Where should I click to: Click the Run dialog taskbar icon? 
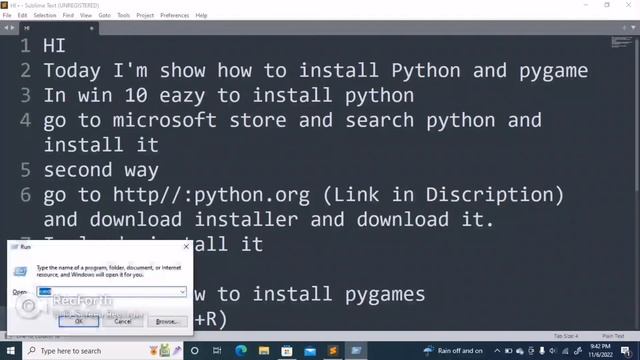coord(356,351)
